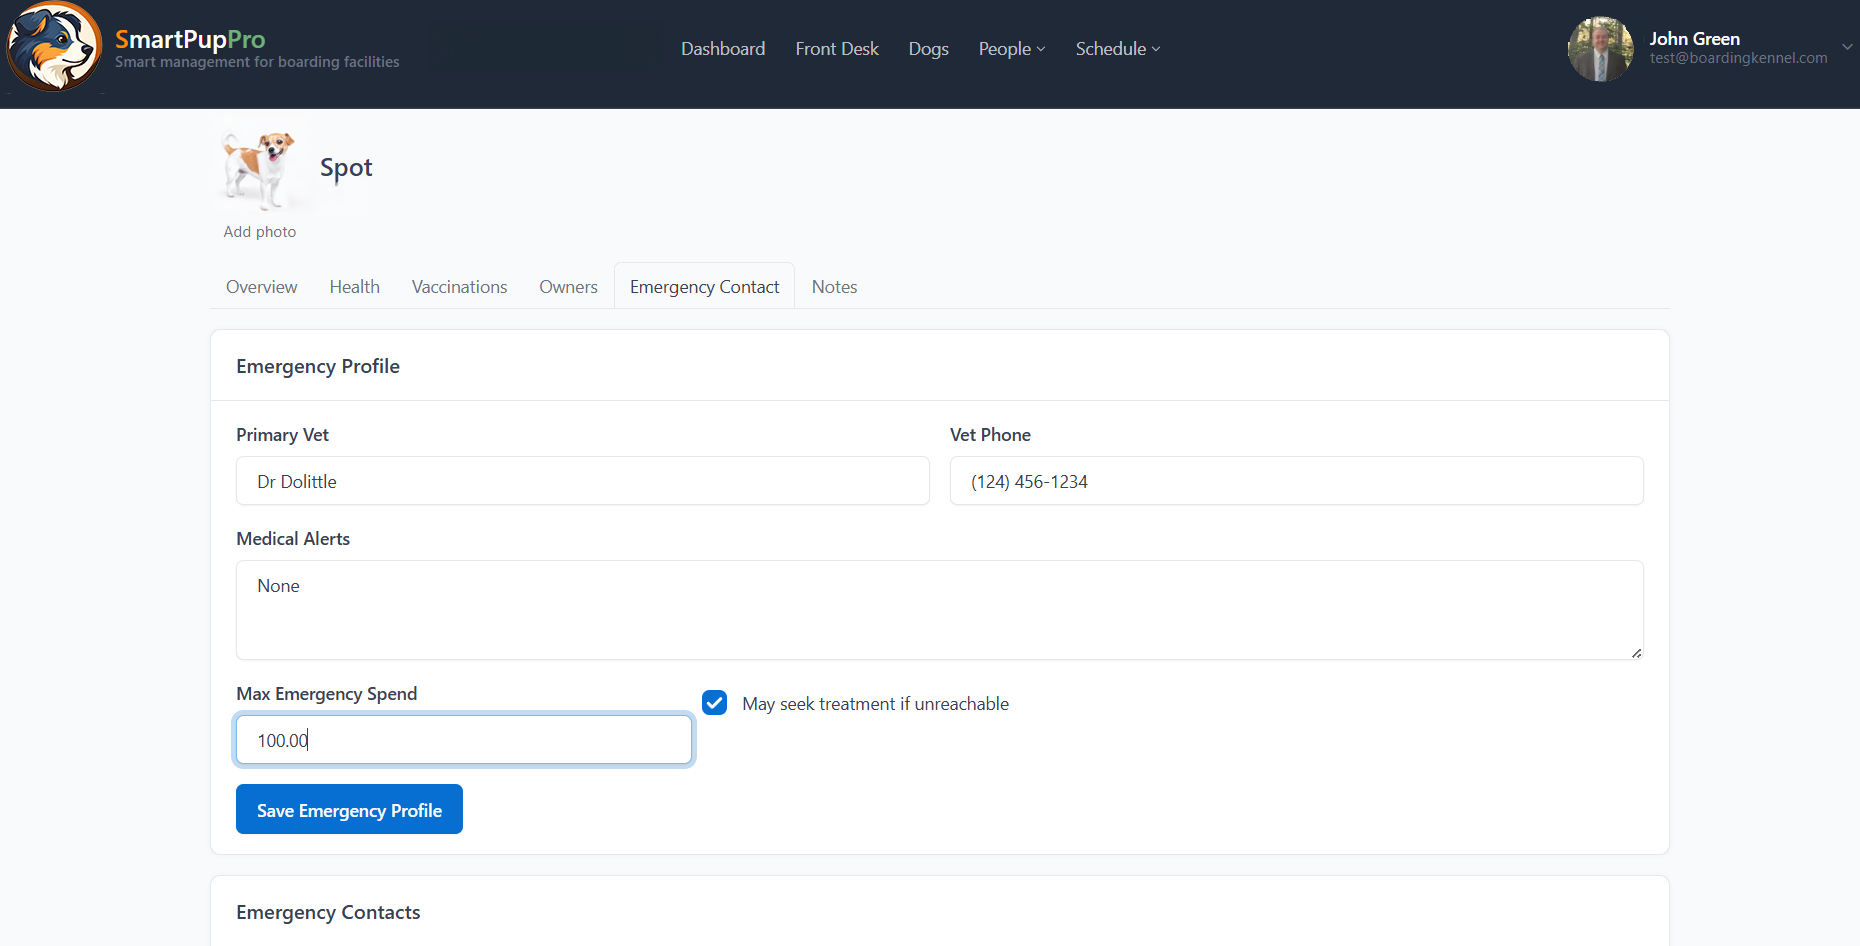Open the Notes tab
Image resolution: width=1860 pixels, height=946 pixels.
click(x=834, y=287)
